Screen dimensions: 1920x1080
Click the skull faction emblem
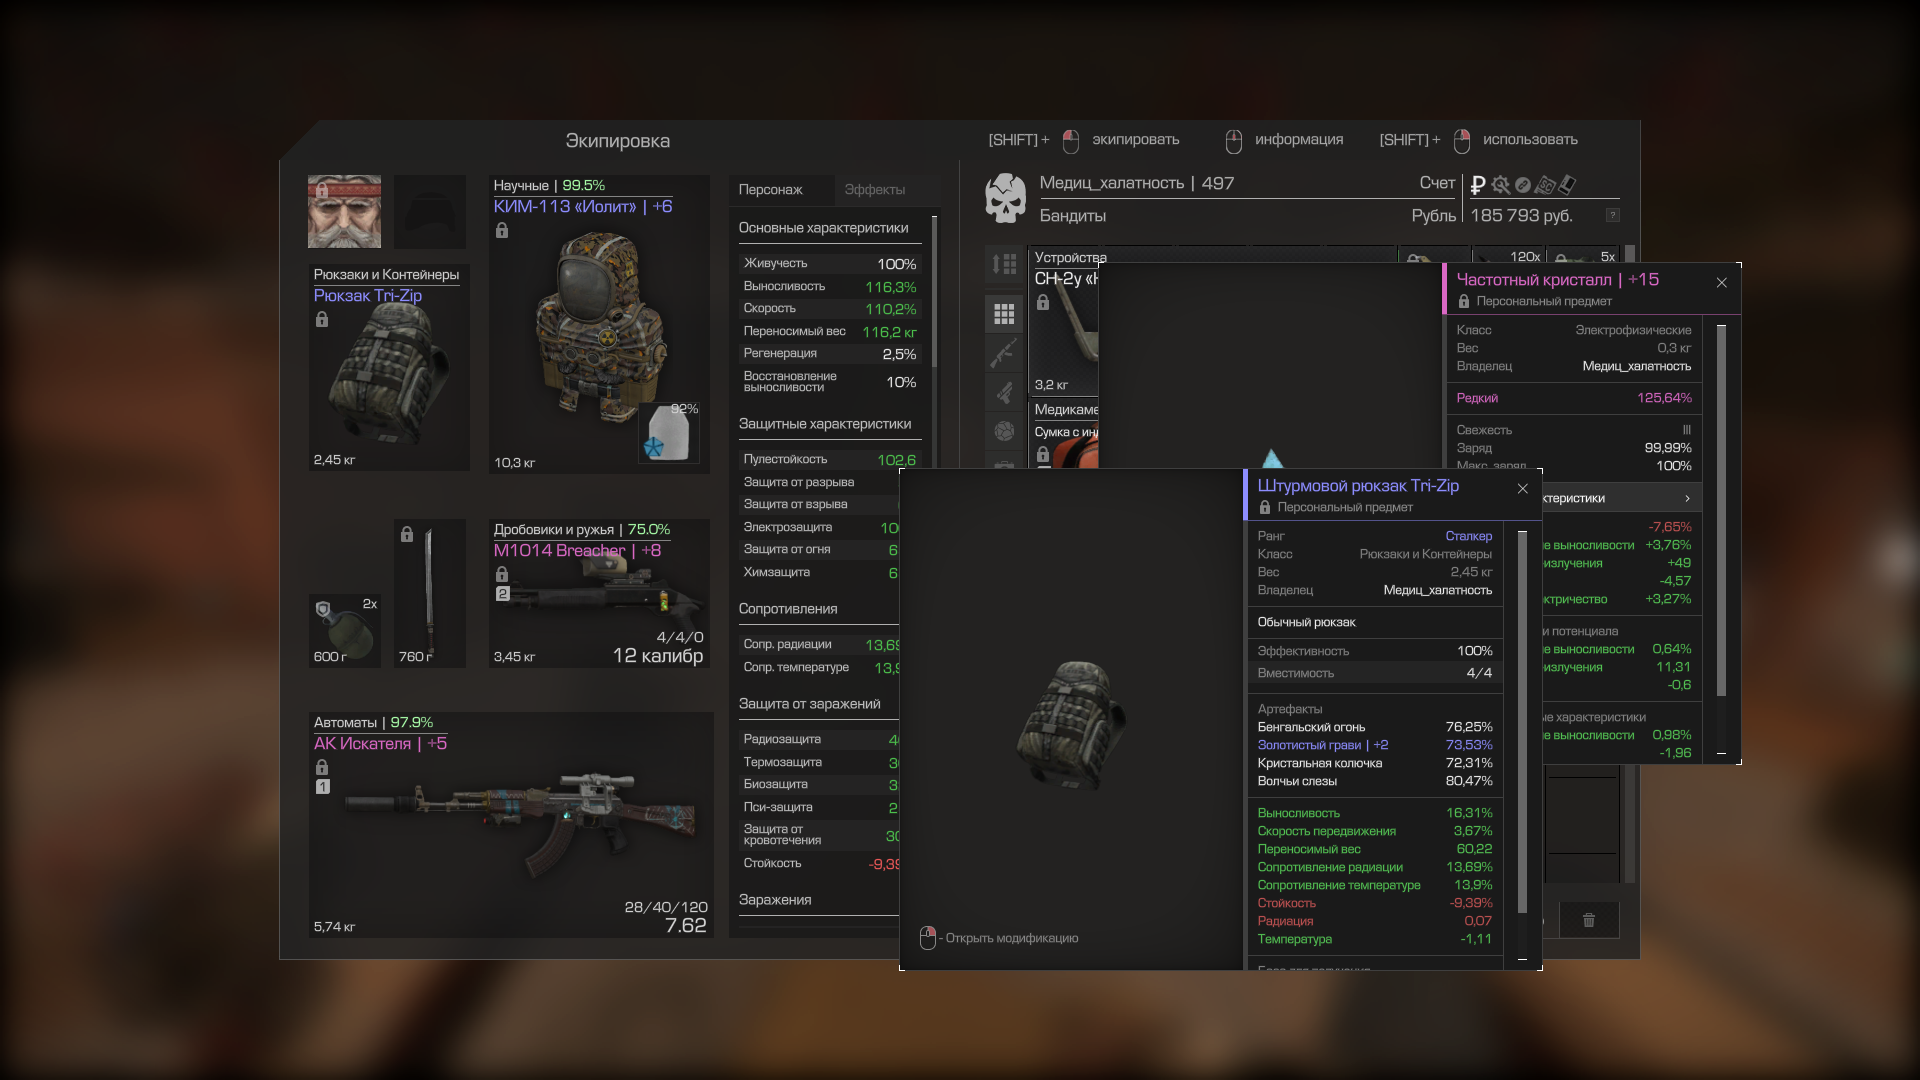pos(1006,198)
